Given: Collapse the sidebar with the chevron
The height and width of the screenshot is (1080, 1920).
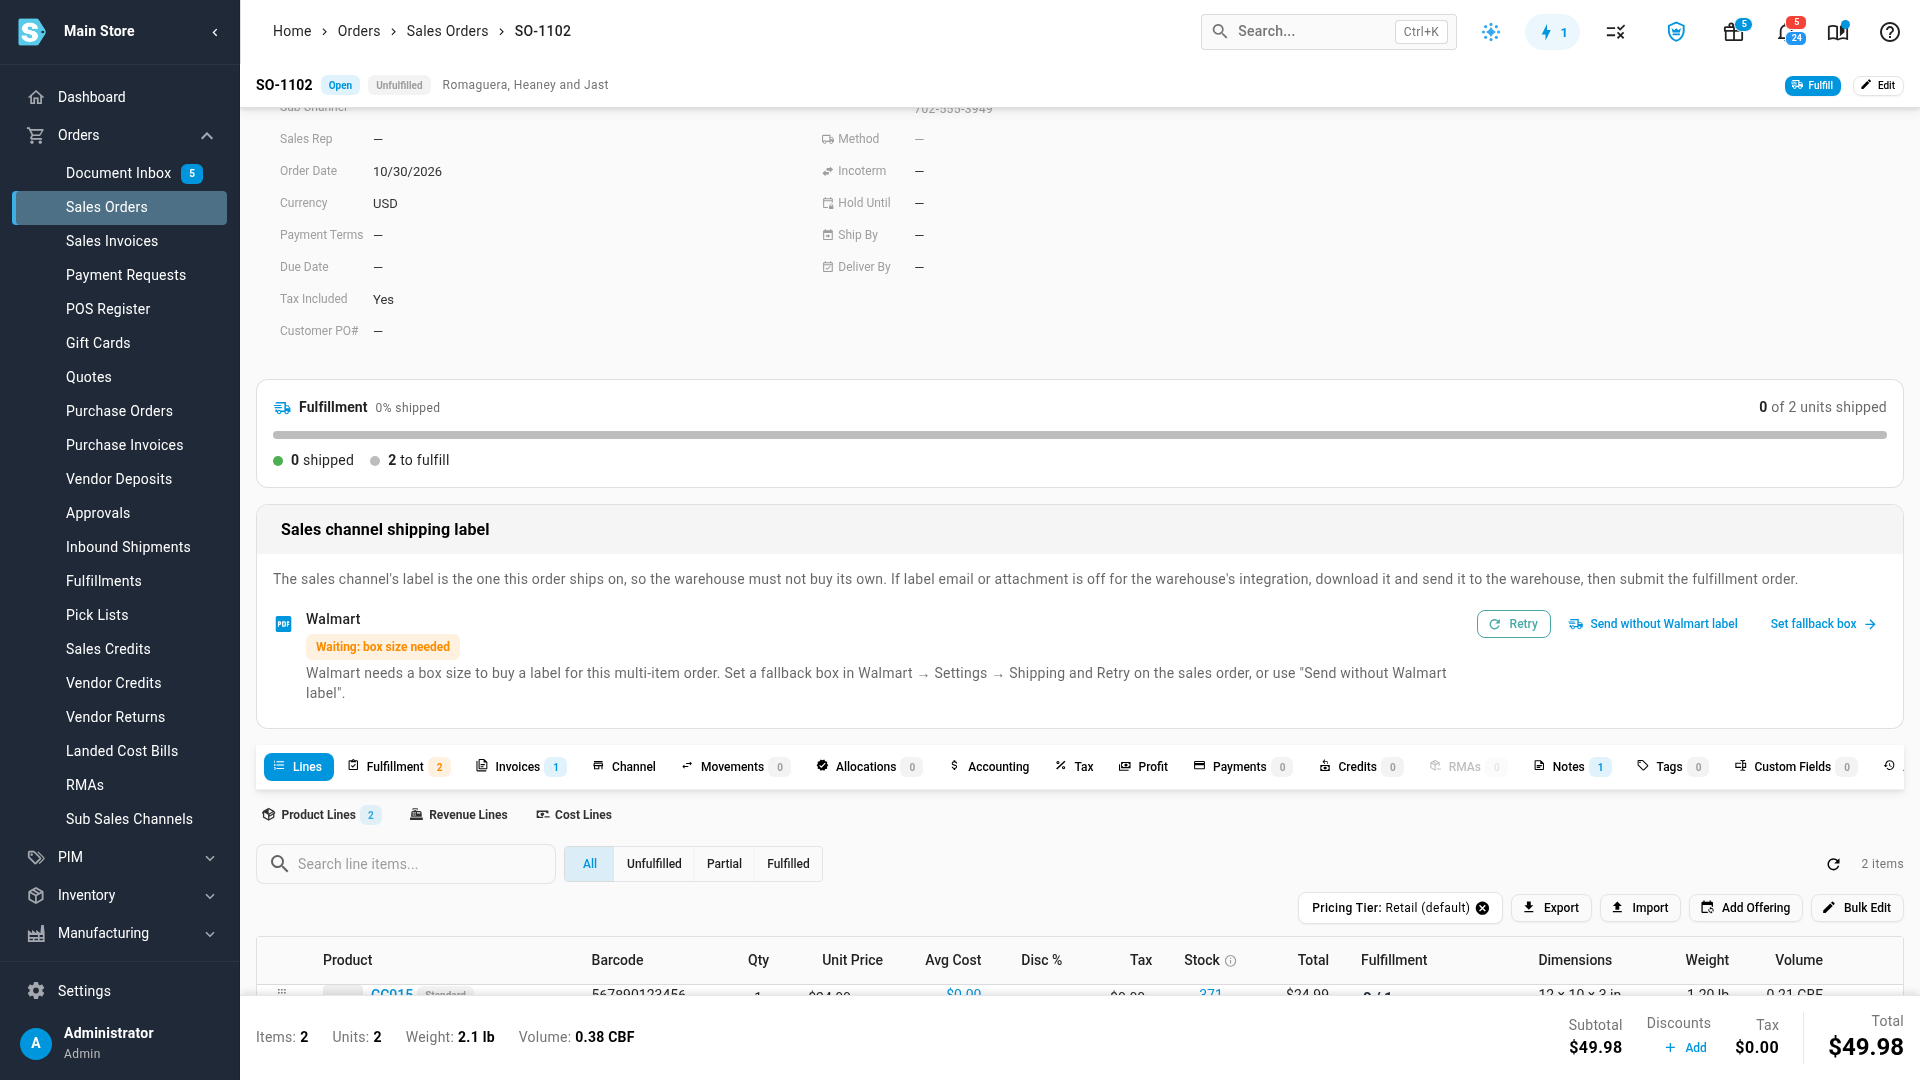Looking at the screenshot, I should point(215,32).
